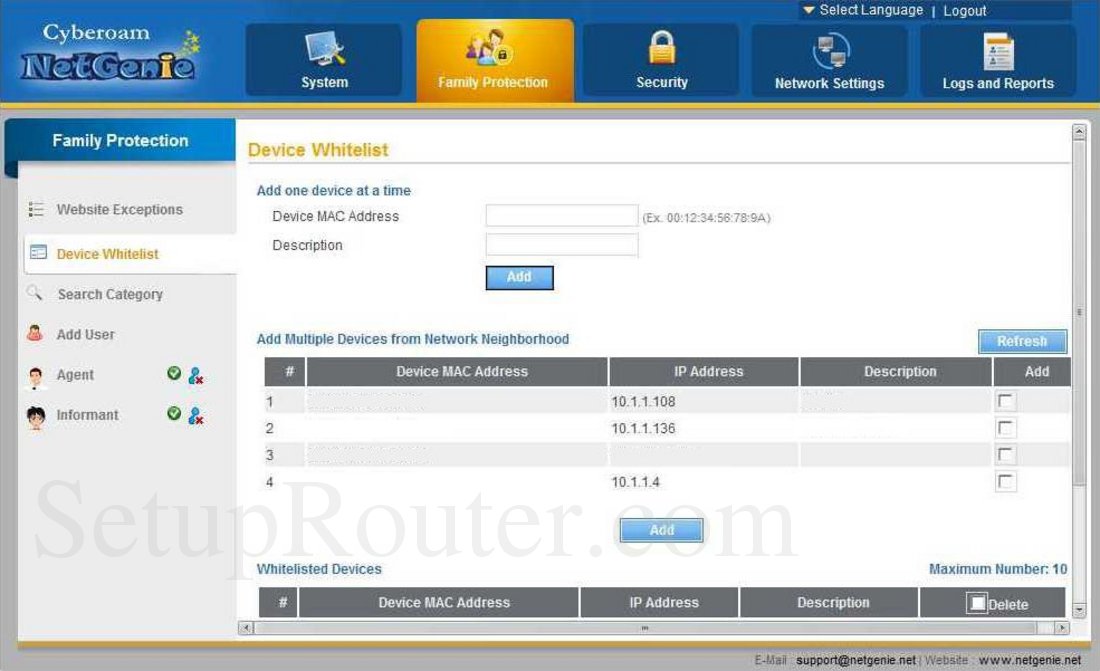
Task: Click the Whitelisted Devices heading
Action: (319, 569)
